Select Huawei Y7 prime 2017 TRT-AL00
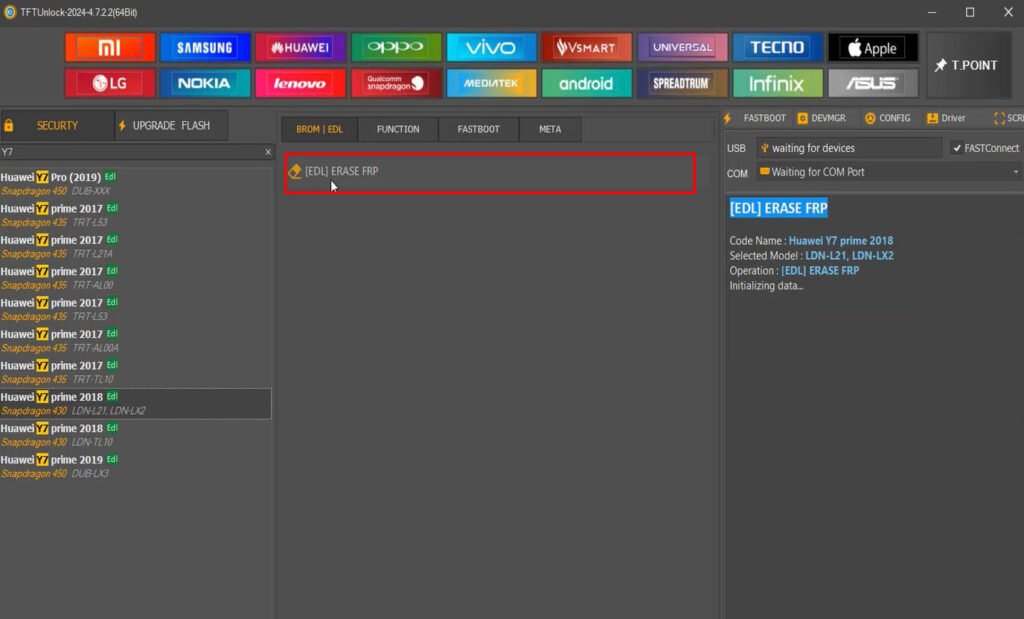Screen dimensions: 1024x619 click(136, 278)
